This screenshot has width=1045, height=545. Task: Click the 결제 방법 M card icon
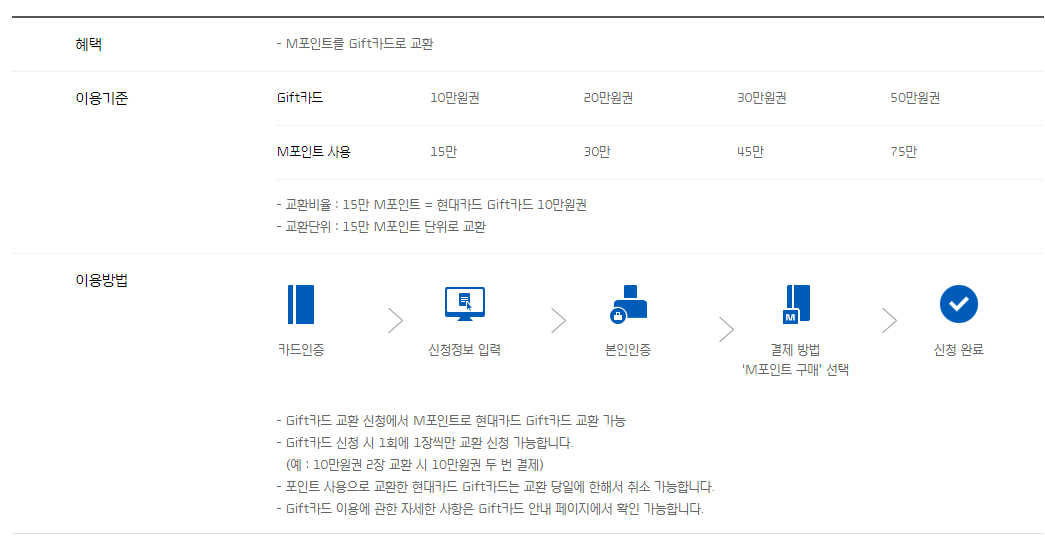coord(796,304)
